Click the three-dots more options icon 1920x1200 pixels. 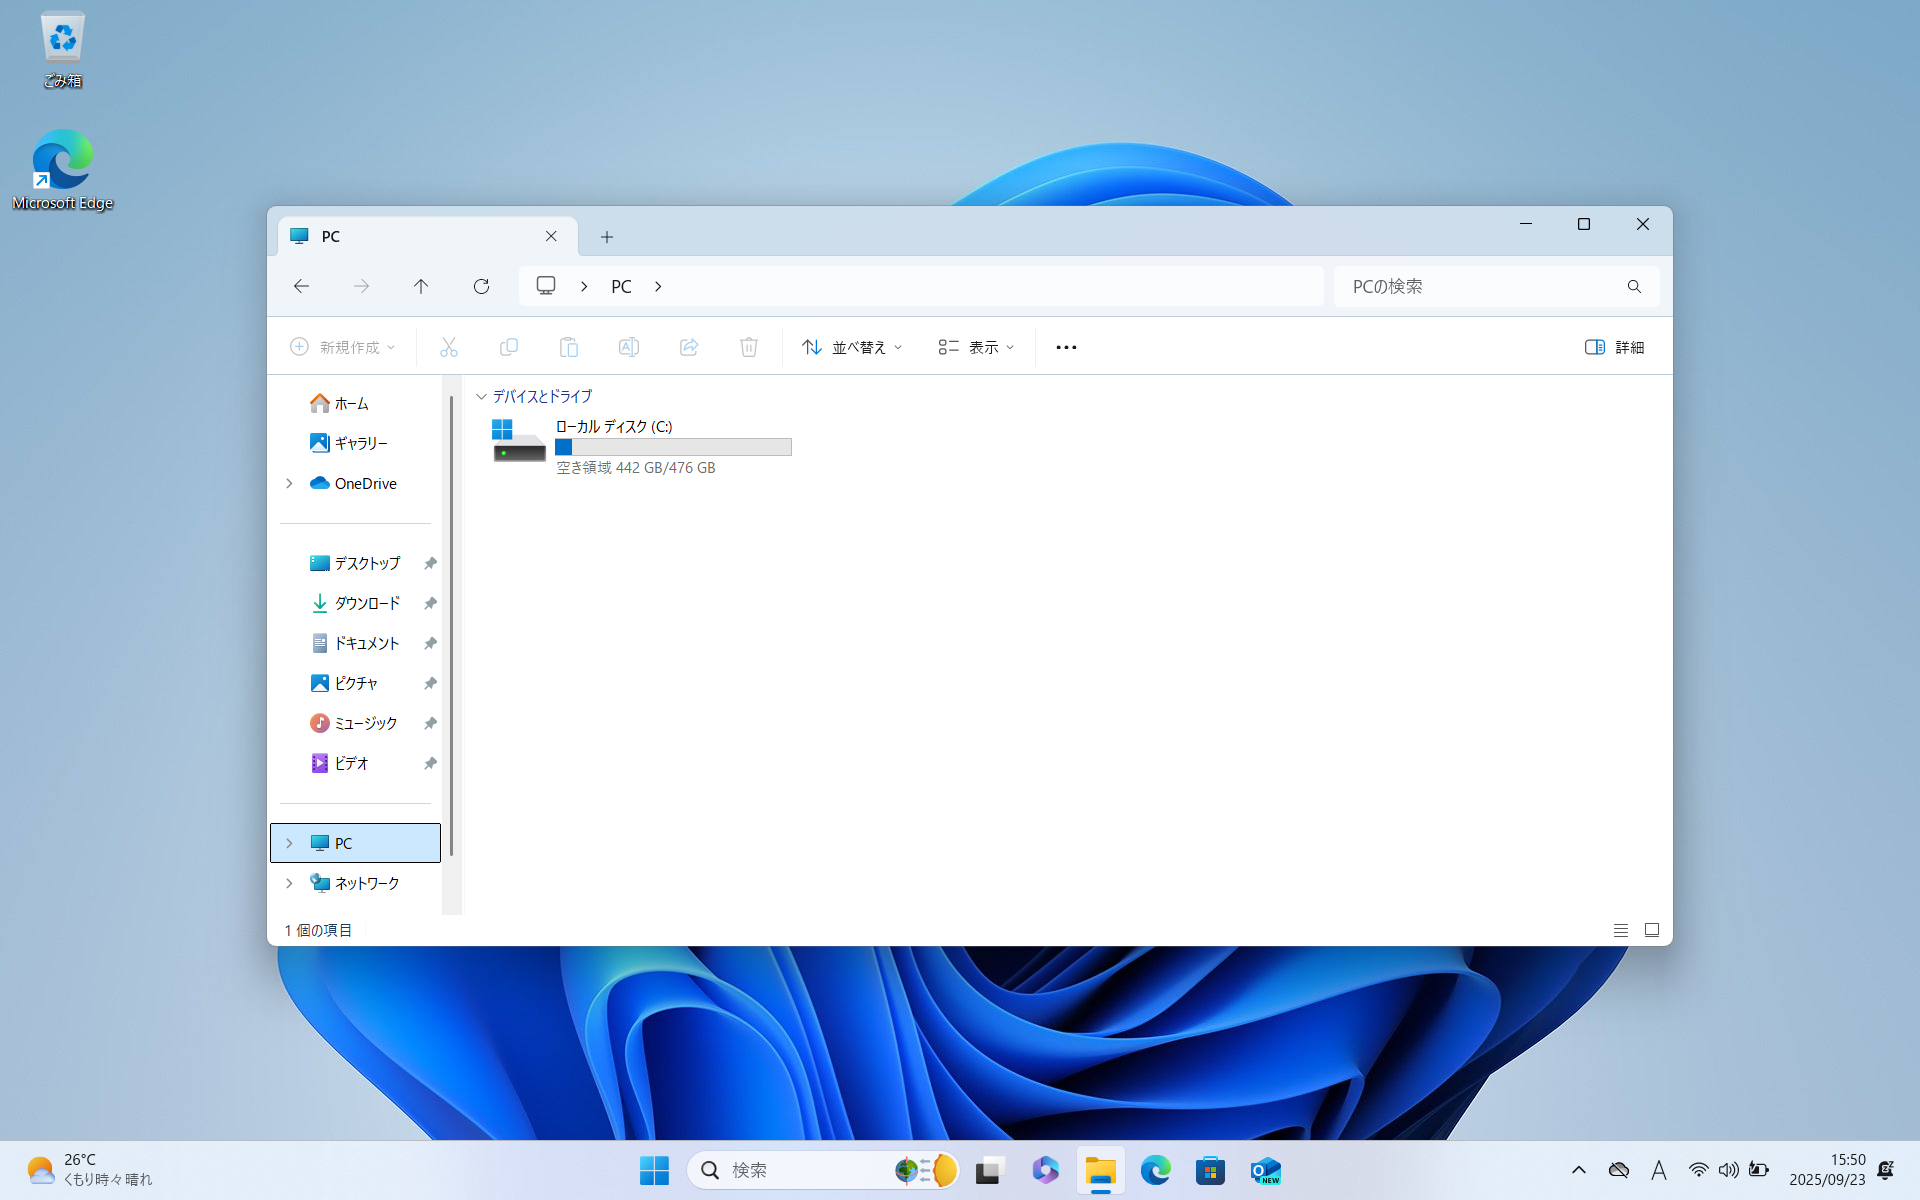click(x=1066, y=347)
